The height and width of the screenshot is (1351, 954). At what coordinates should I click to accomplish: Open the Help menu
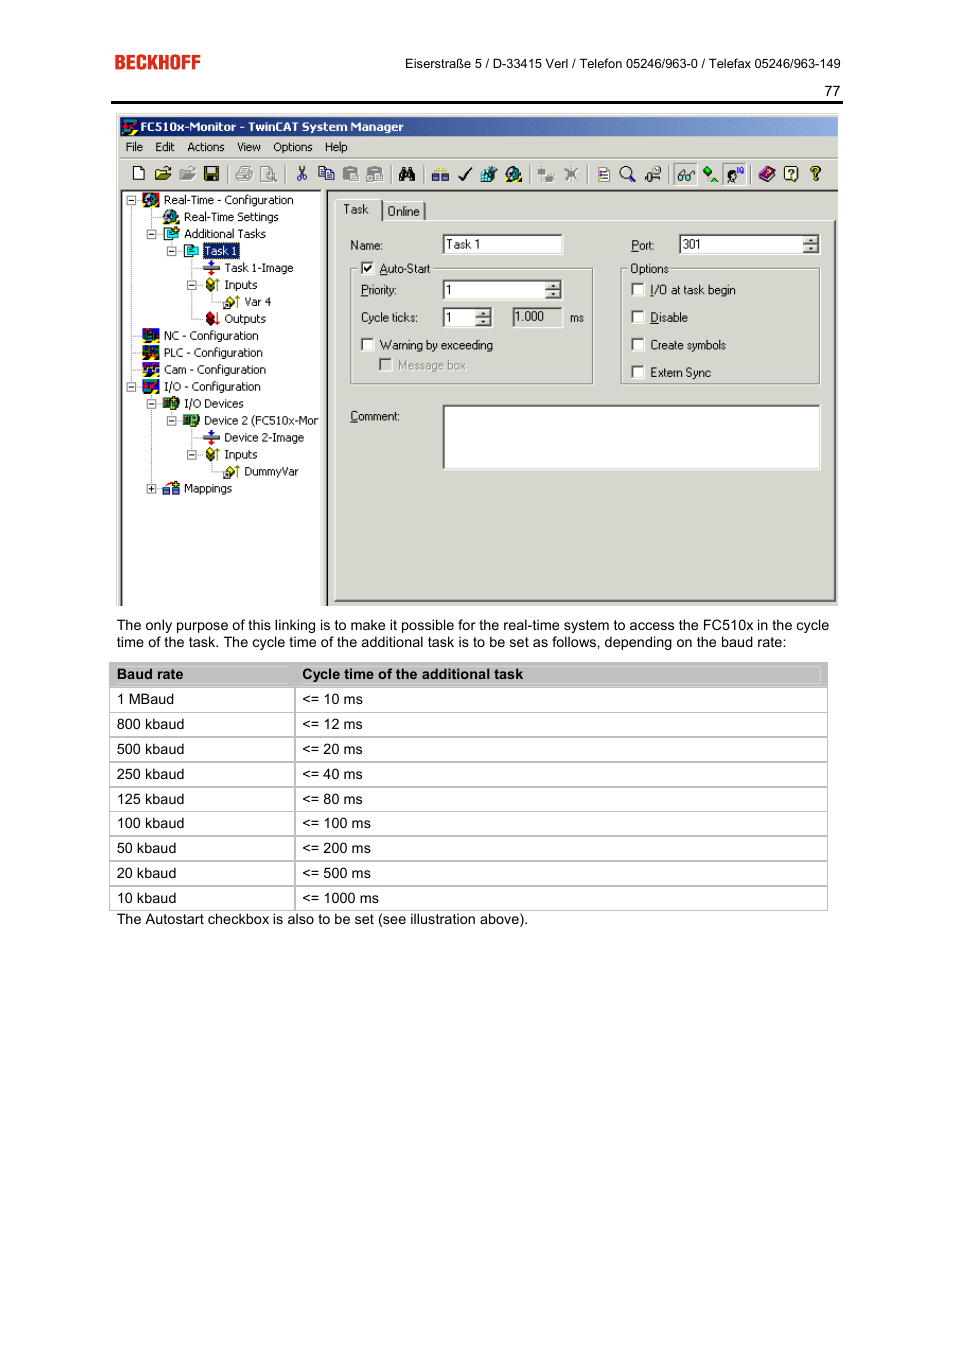tap(336, 147)
